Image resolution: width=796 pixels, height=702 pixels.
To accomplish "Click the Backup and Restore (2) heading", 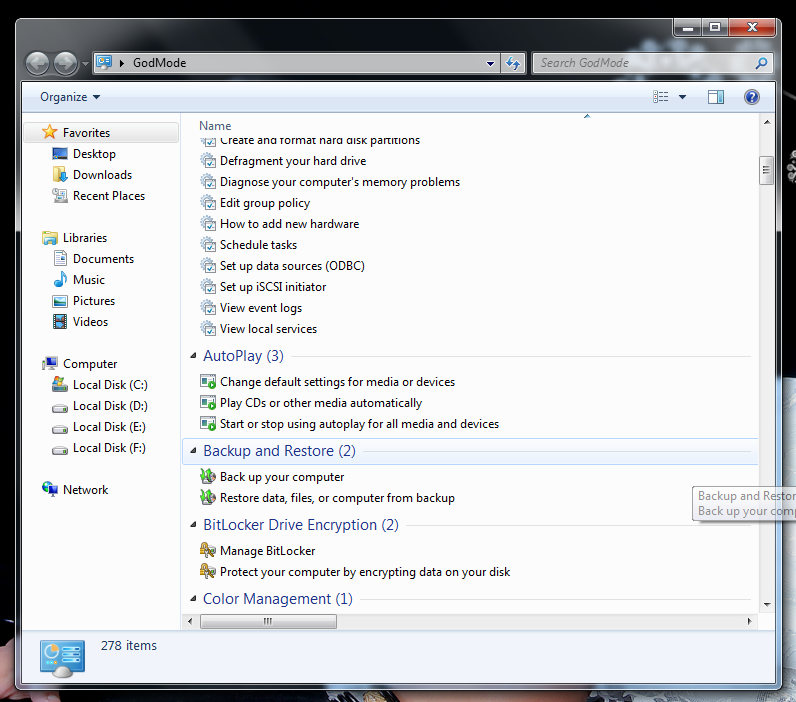I will pyautogui.click(x=279, y=451).
